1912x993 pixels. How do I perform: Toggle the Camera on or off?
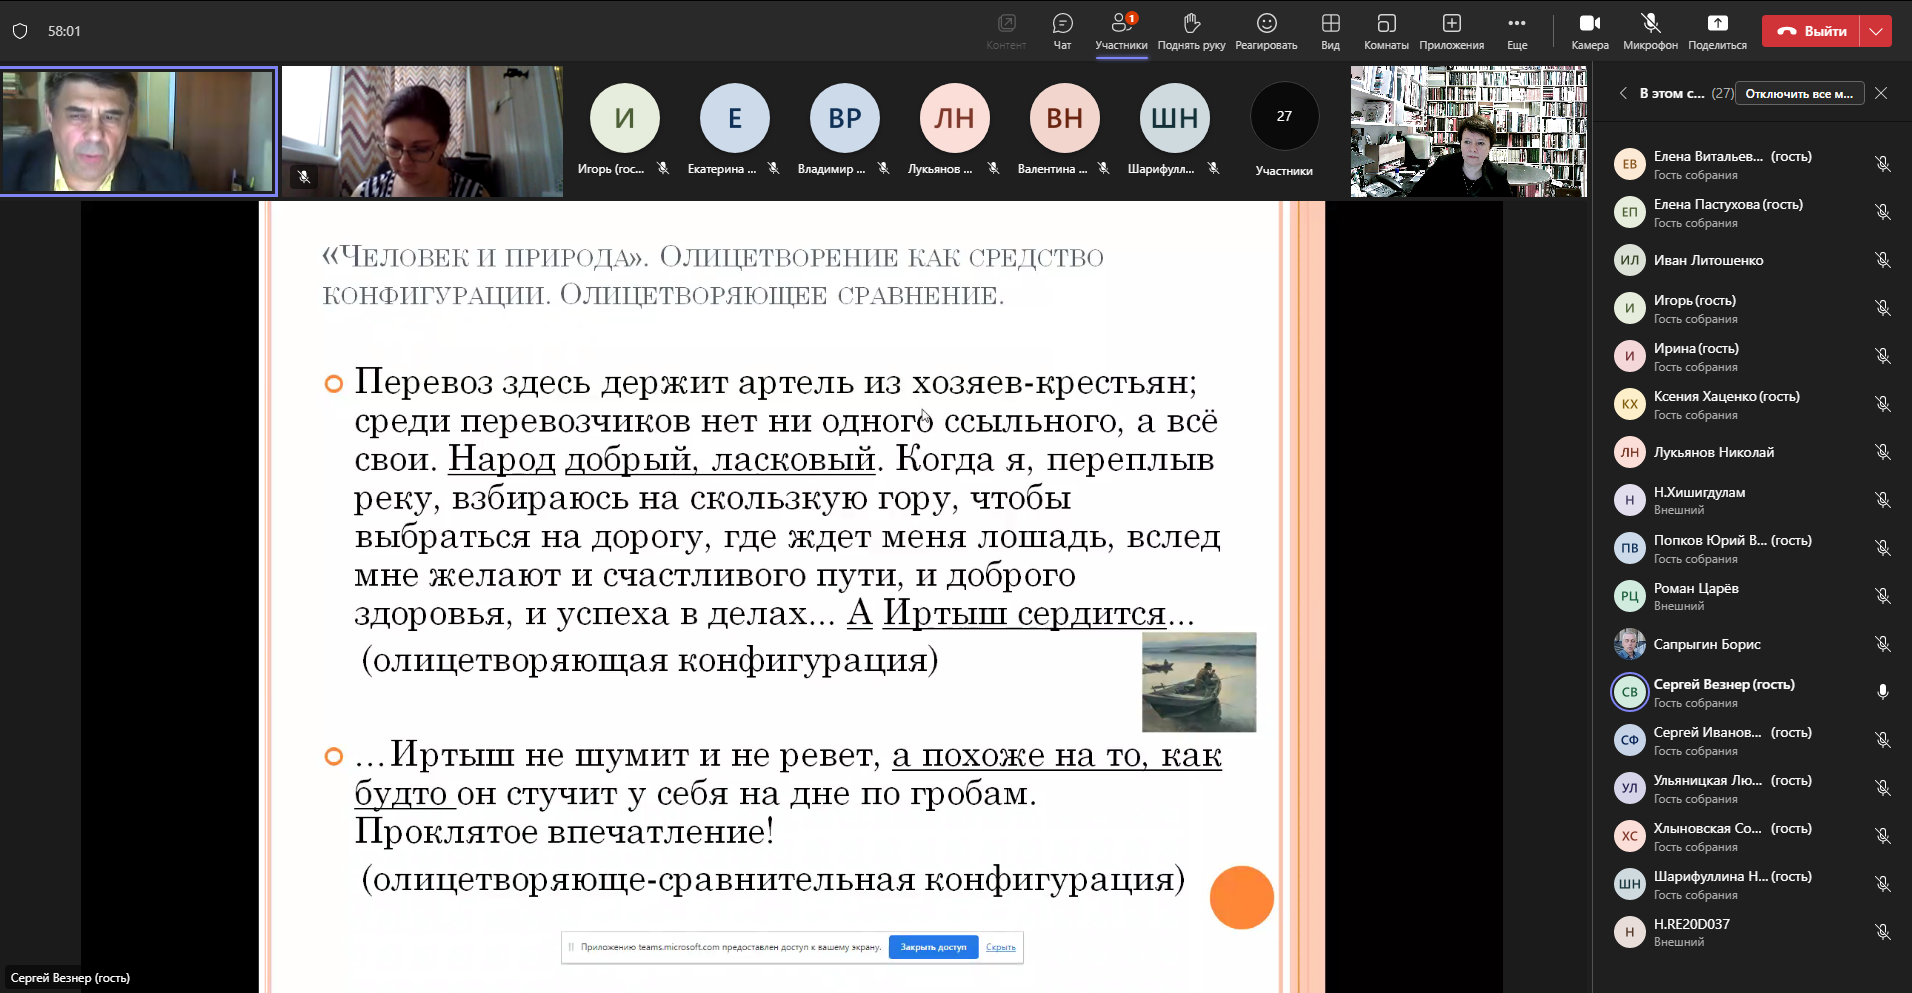point(1589,30)
